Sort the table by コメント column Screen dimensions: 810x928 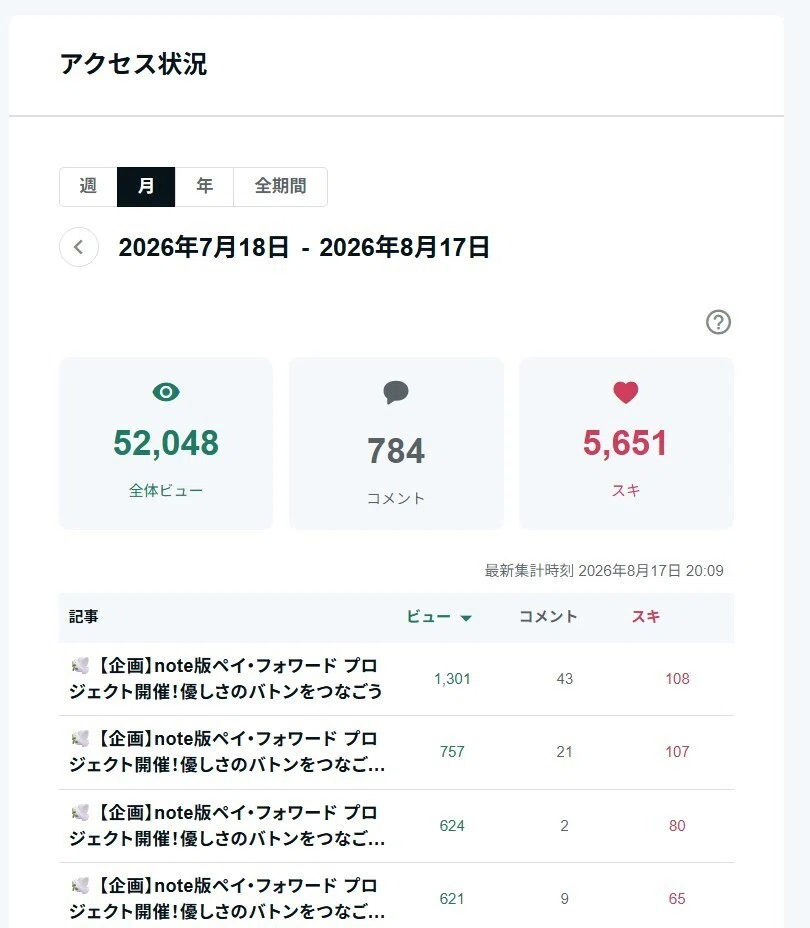coord(548,617)
